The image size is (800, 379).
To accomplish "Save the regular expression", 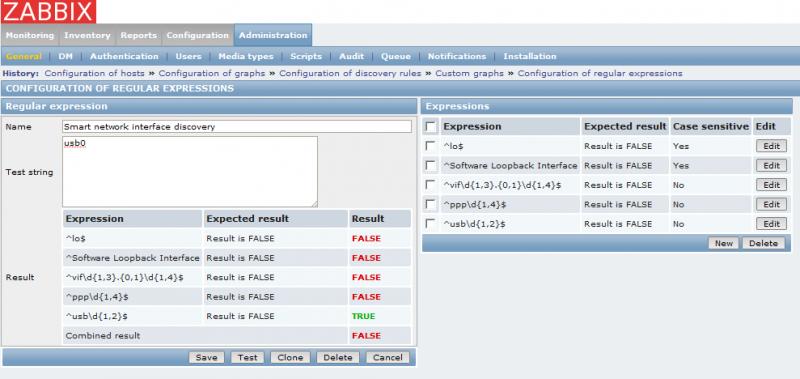I will (207, 358).
